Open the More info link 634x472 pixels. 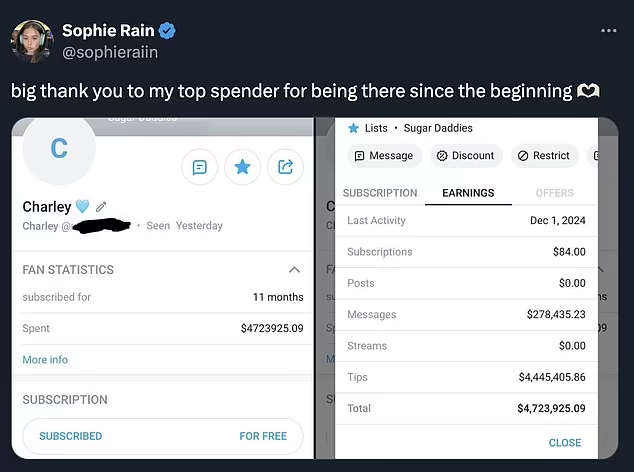click(x=45, y=360)
